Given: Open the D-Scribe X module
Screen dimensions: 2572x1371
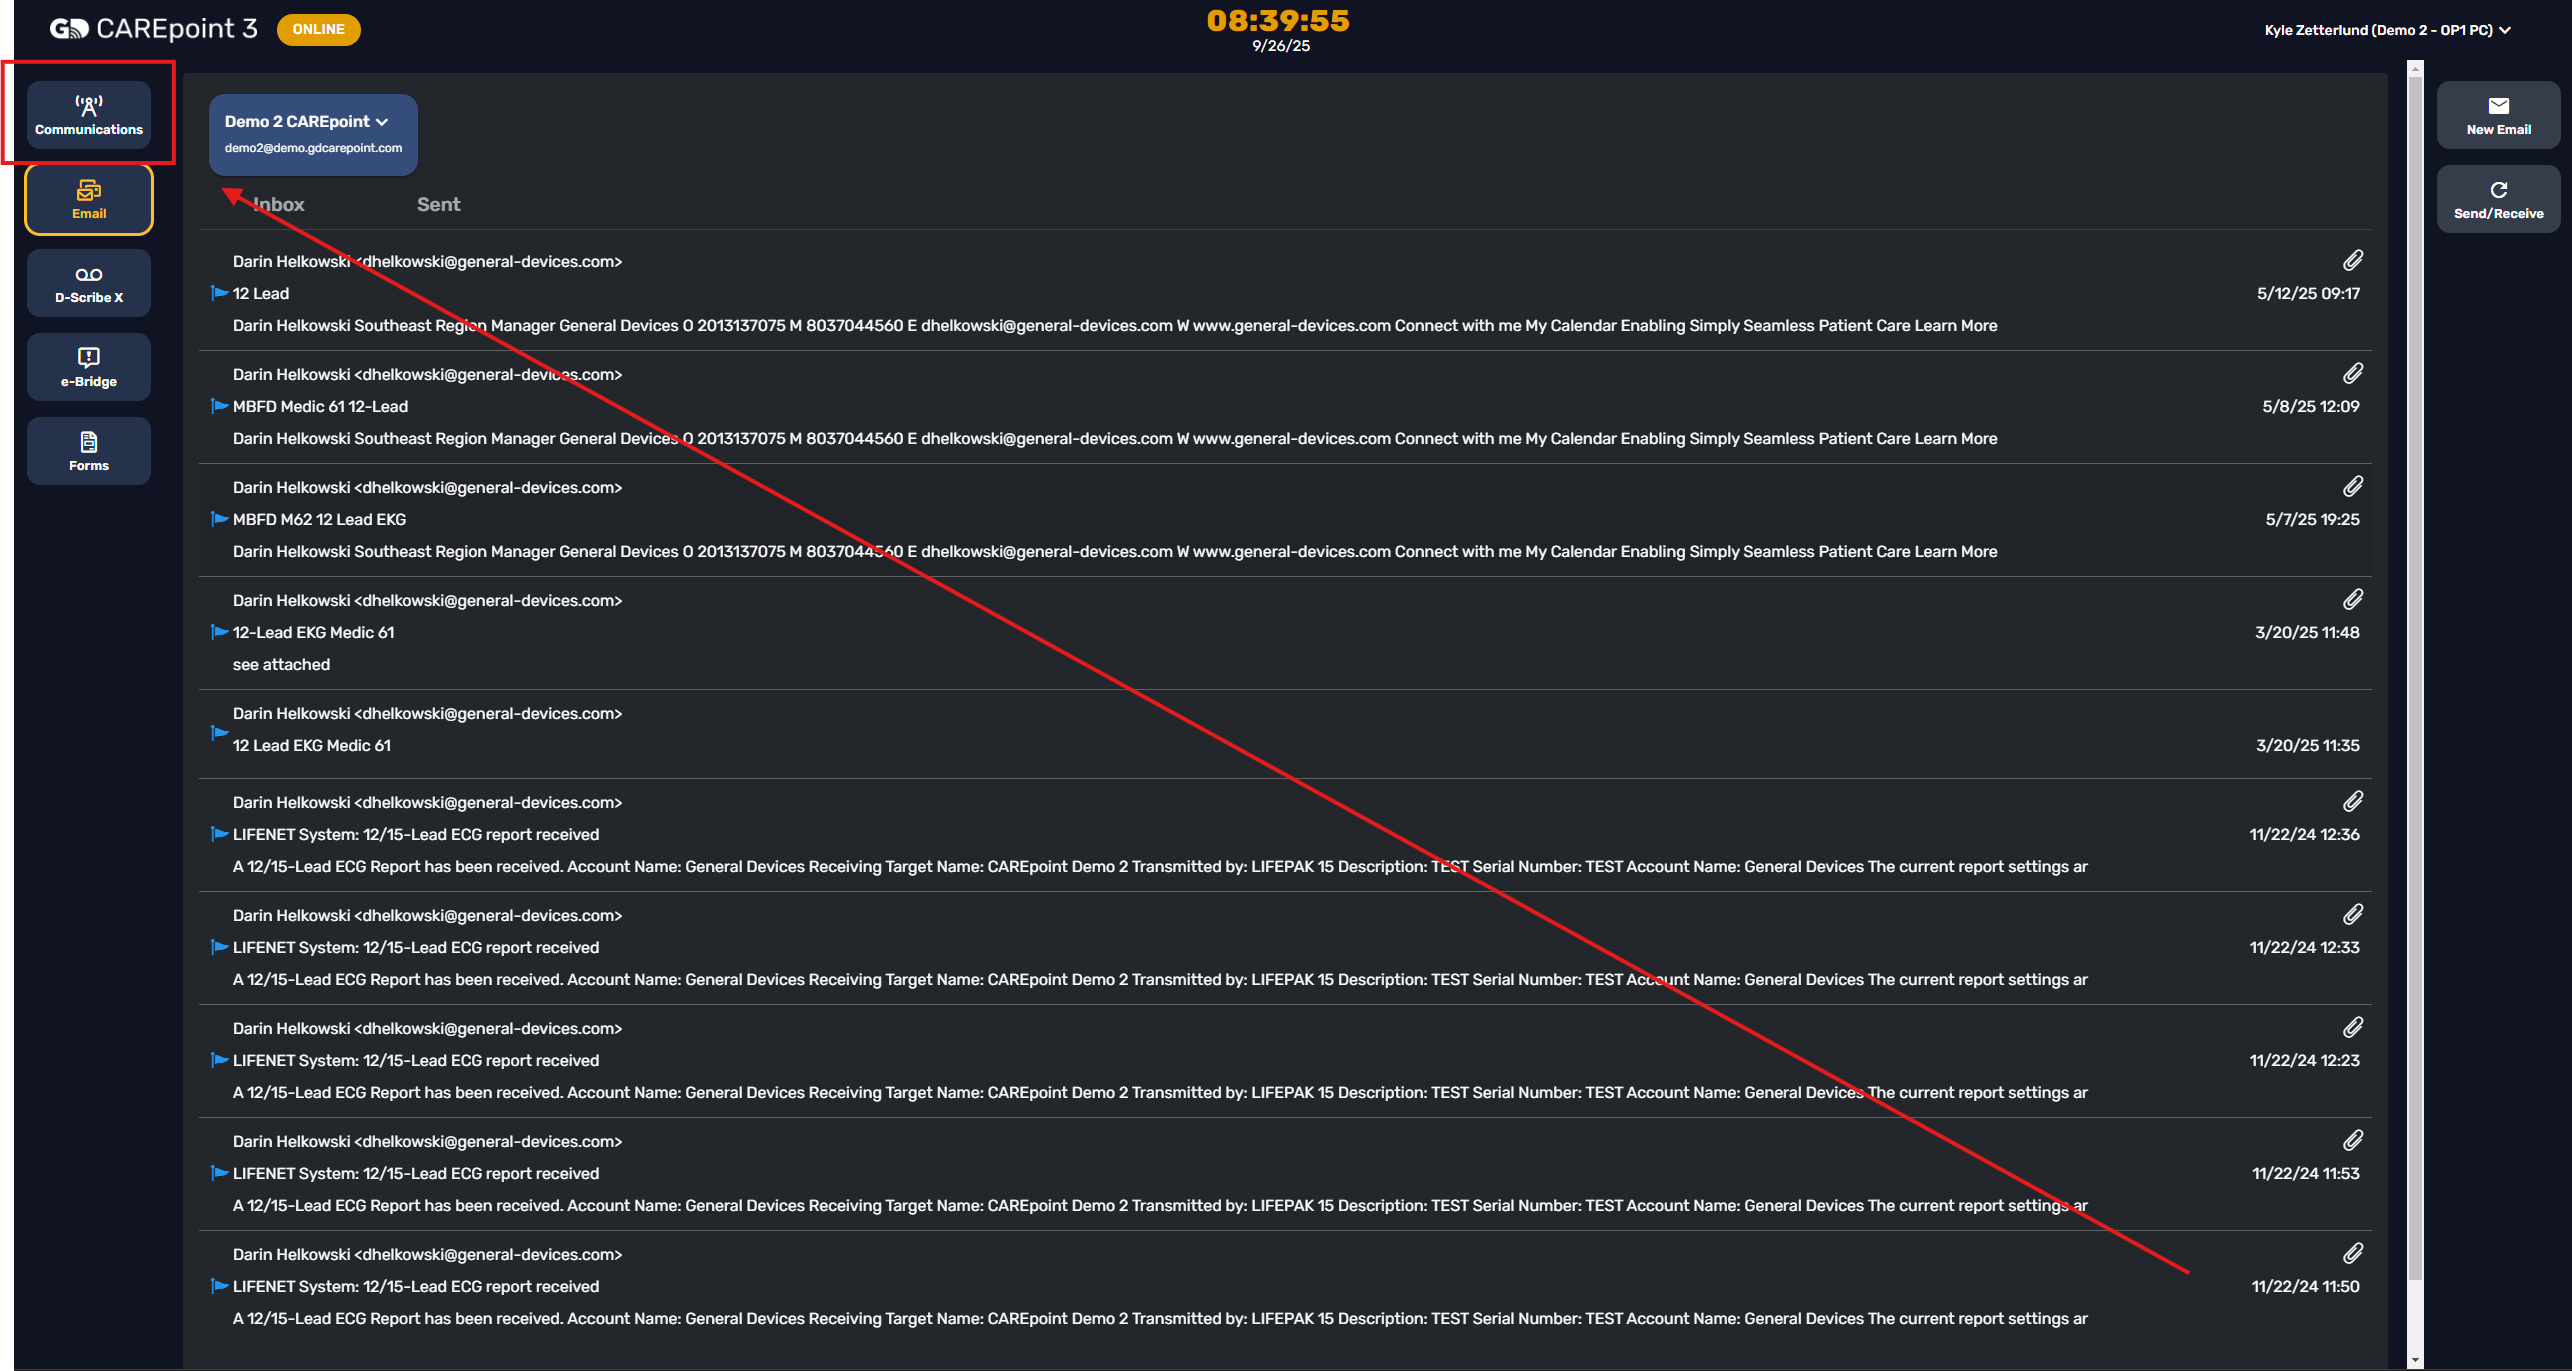Looking at the screenshot, I should [89, 283].
